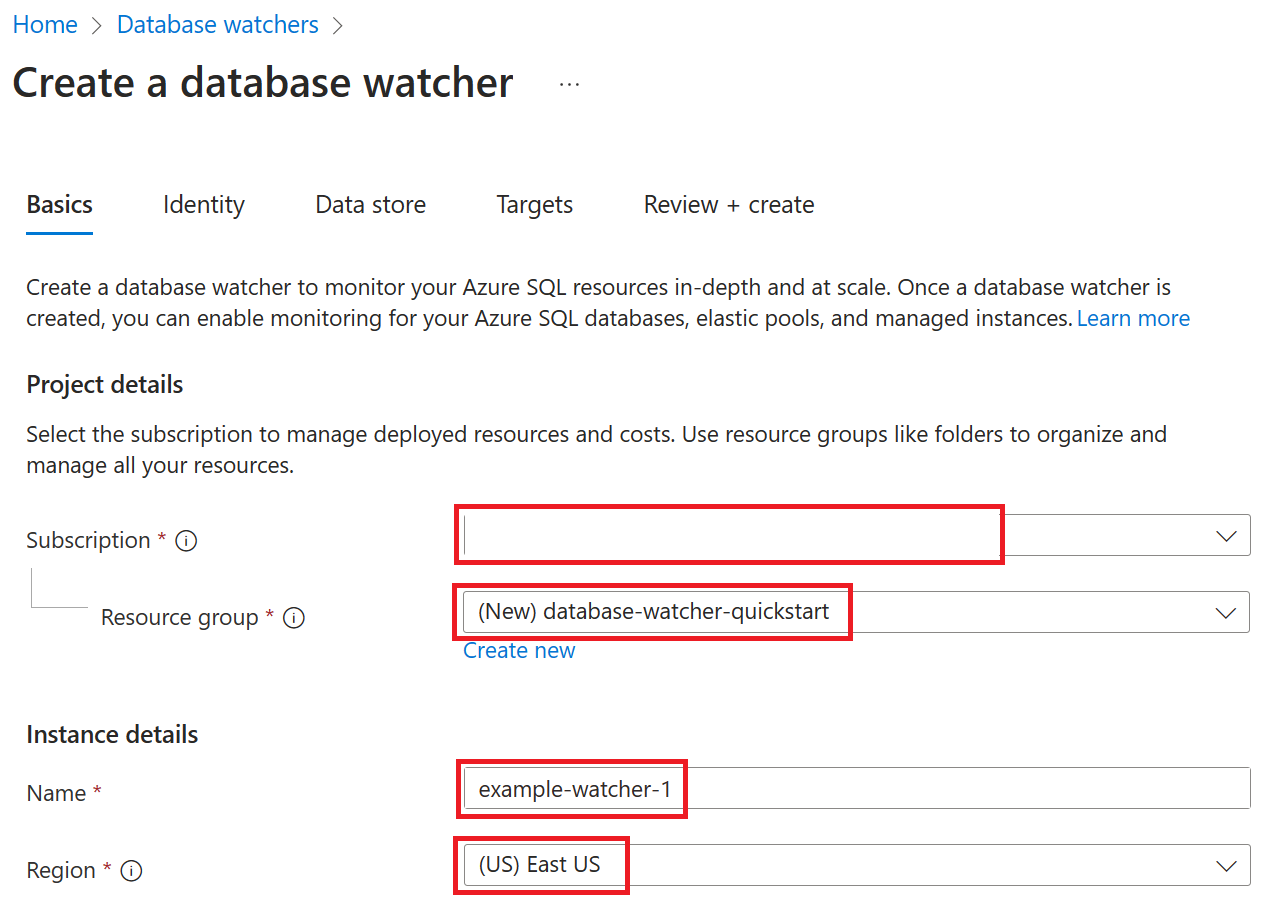1270x902 pixels.
Task: Open Database watchers from the breadcrumb
Action: [217, 24]
